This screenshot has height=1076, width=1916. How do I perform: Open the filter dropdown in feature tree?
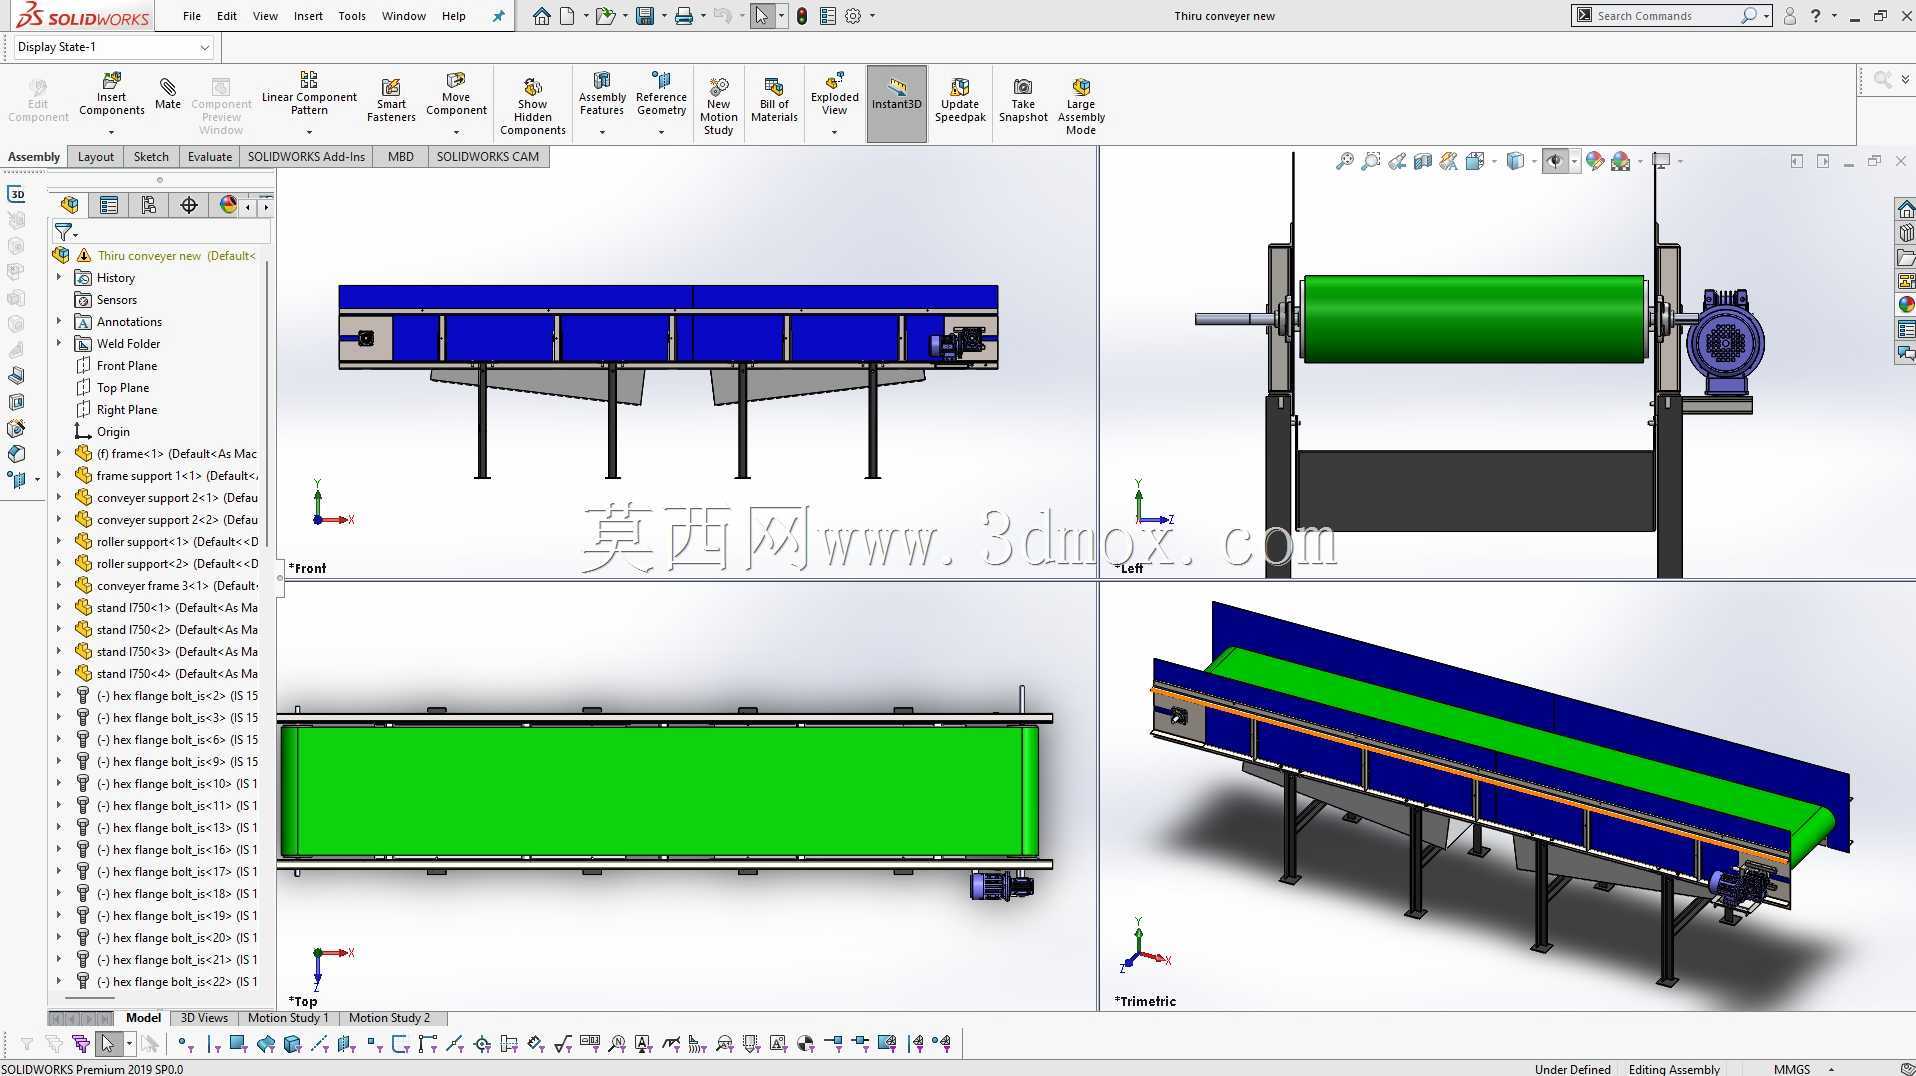[x=66, y=233]
